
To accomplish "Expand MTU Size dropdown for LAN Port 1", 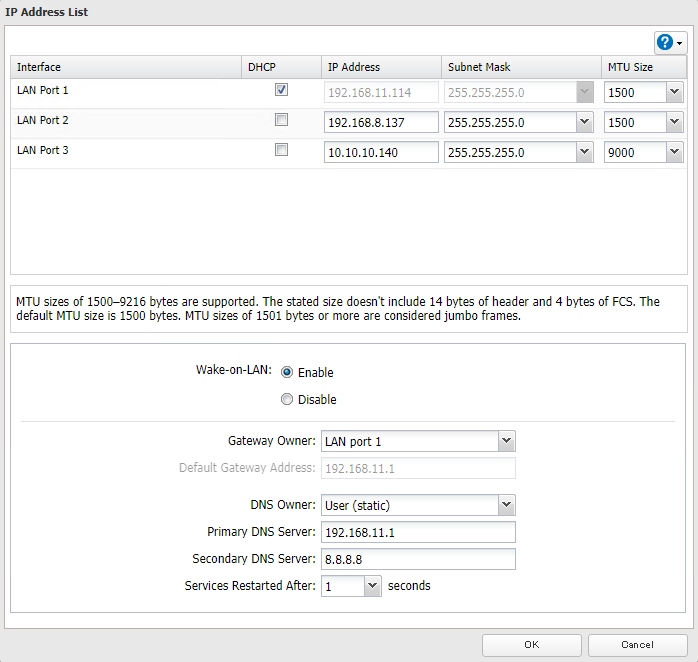I will coord(674,92).
